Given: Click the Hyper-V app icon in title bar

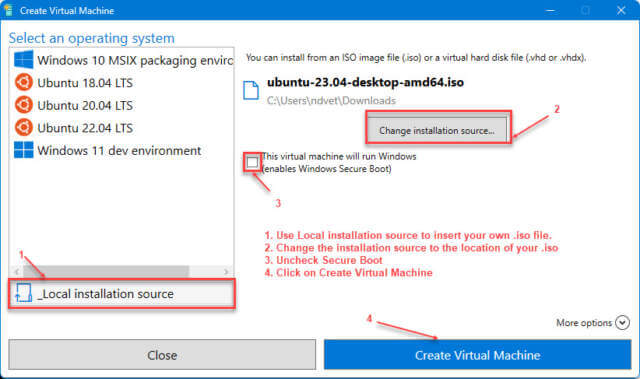Looking at the screenshot, I should [x=8, y=10].
